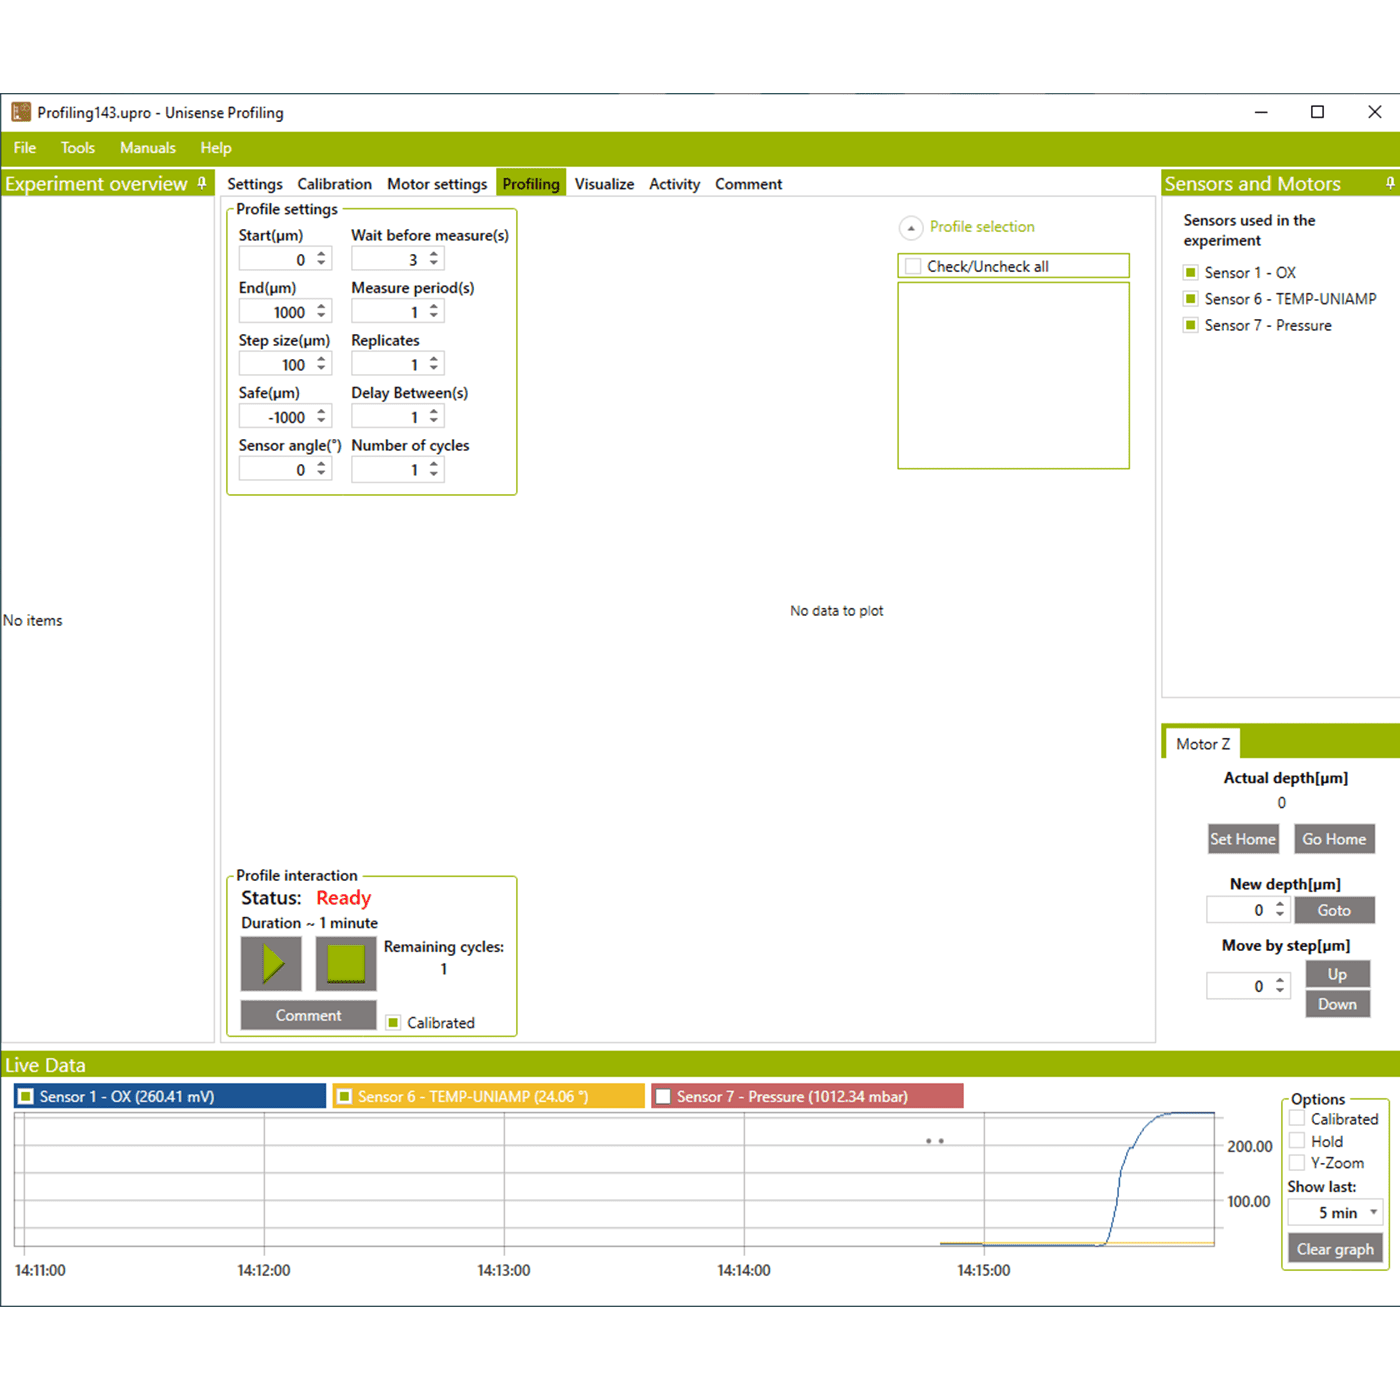This screenshot has height=1400, width=1400.
Task: Click the Unisense Profiling app icon in title bar
Action: point(21,112)
